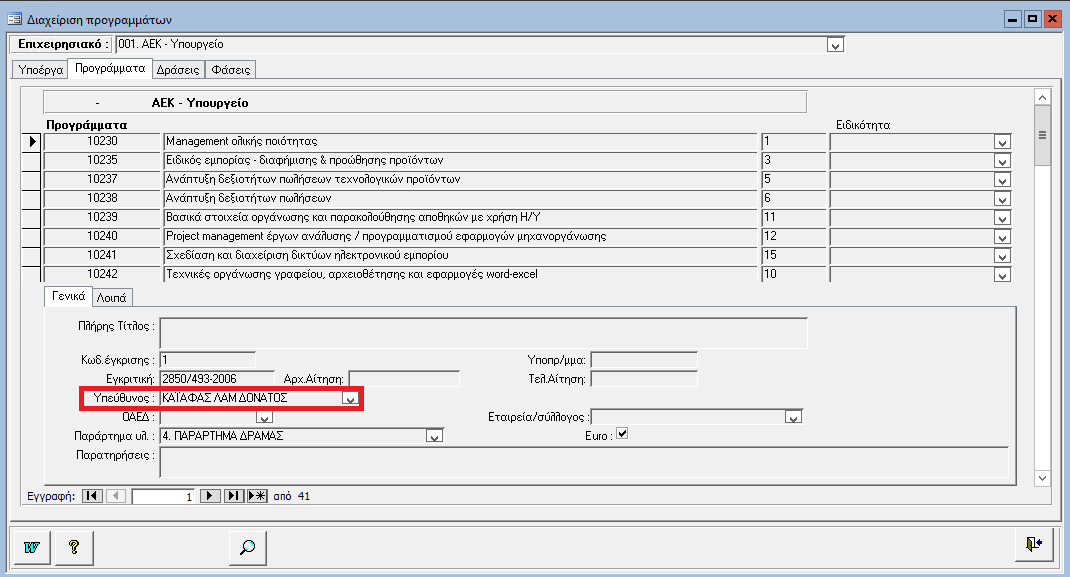Open the Παράρτημα υλ. dropdown
The image size is (1070, 577).
(x=434, y=436)
